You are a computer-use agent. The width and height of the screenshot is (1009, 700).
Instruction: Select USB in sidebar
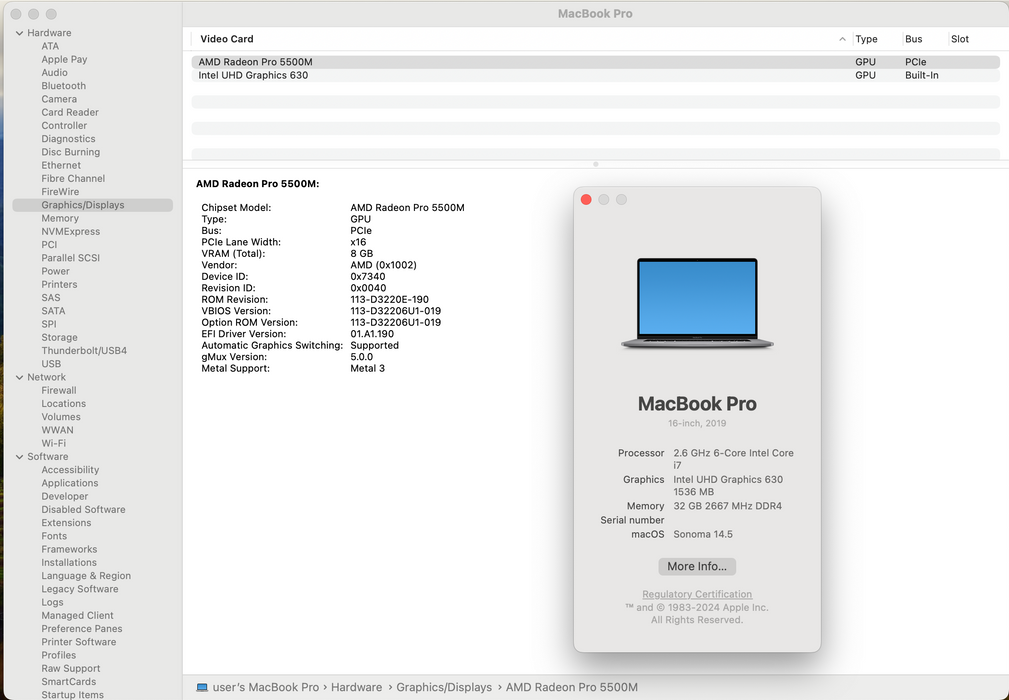pos(51,364)
